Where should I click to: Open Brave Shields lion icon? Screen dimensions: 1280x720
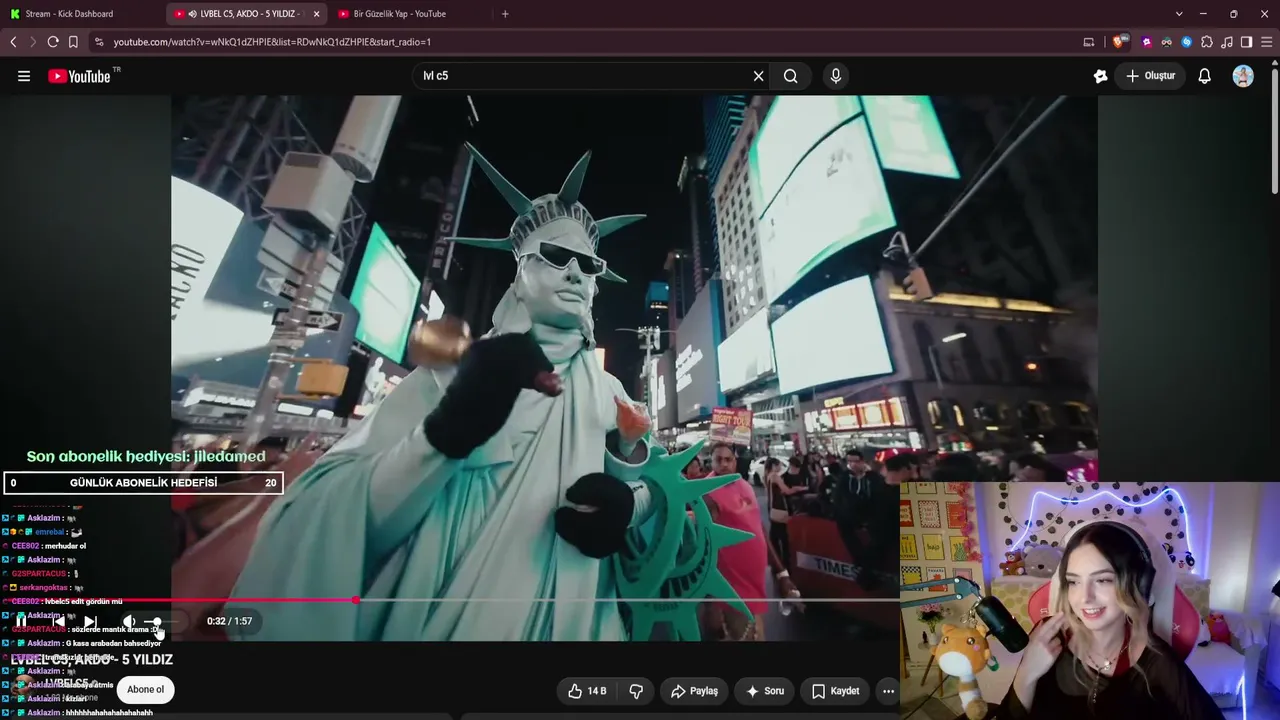tap(1119, 42)
